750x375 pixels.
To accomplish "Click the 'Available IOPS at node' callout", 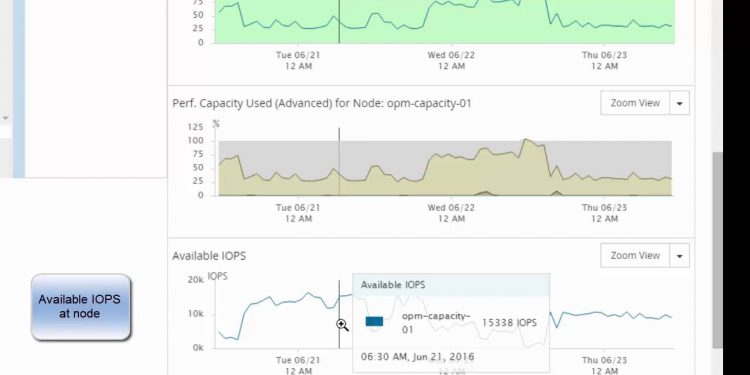I will (81, 307).
